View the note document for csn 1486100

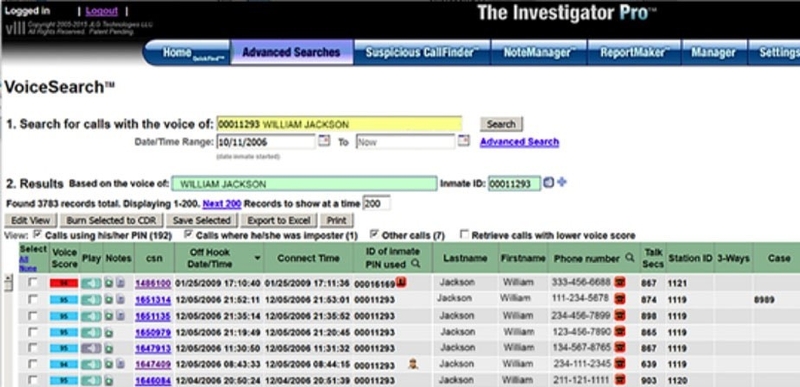point(120,283)
